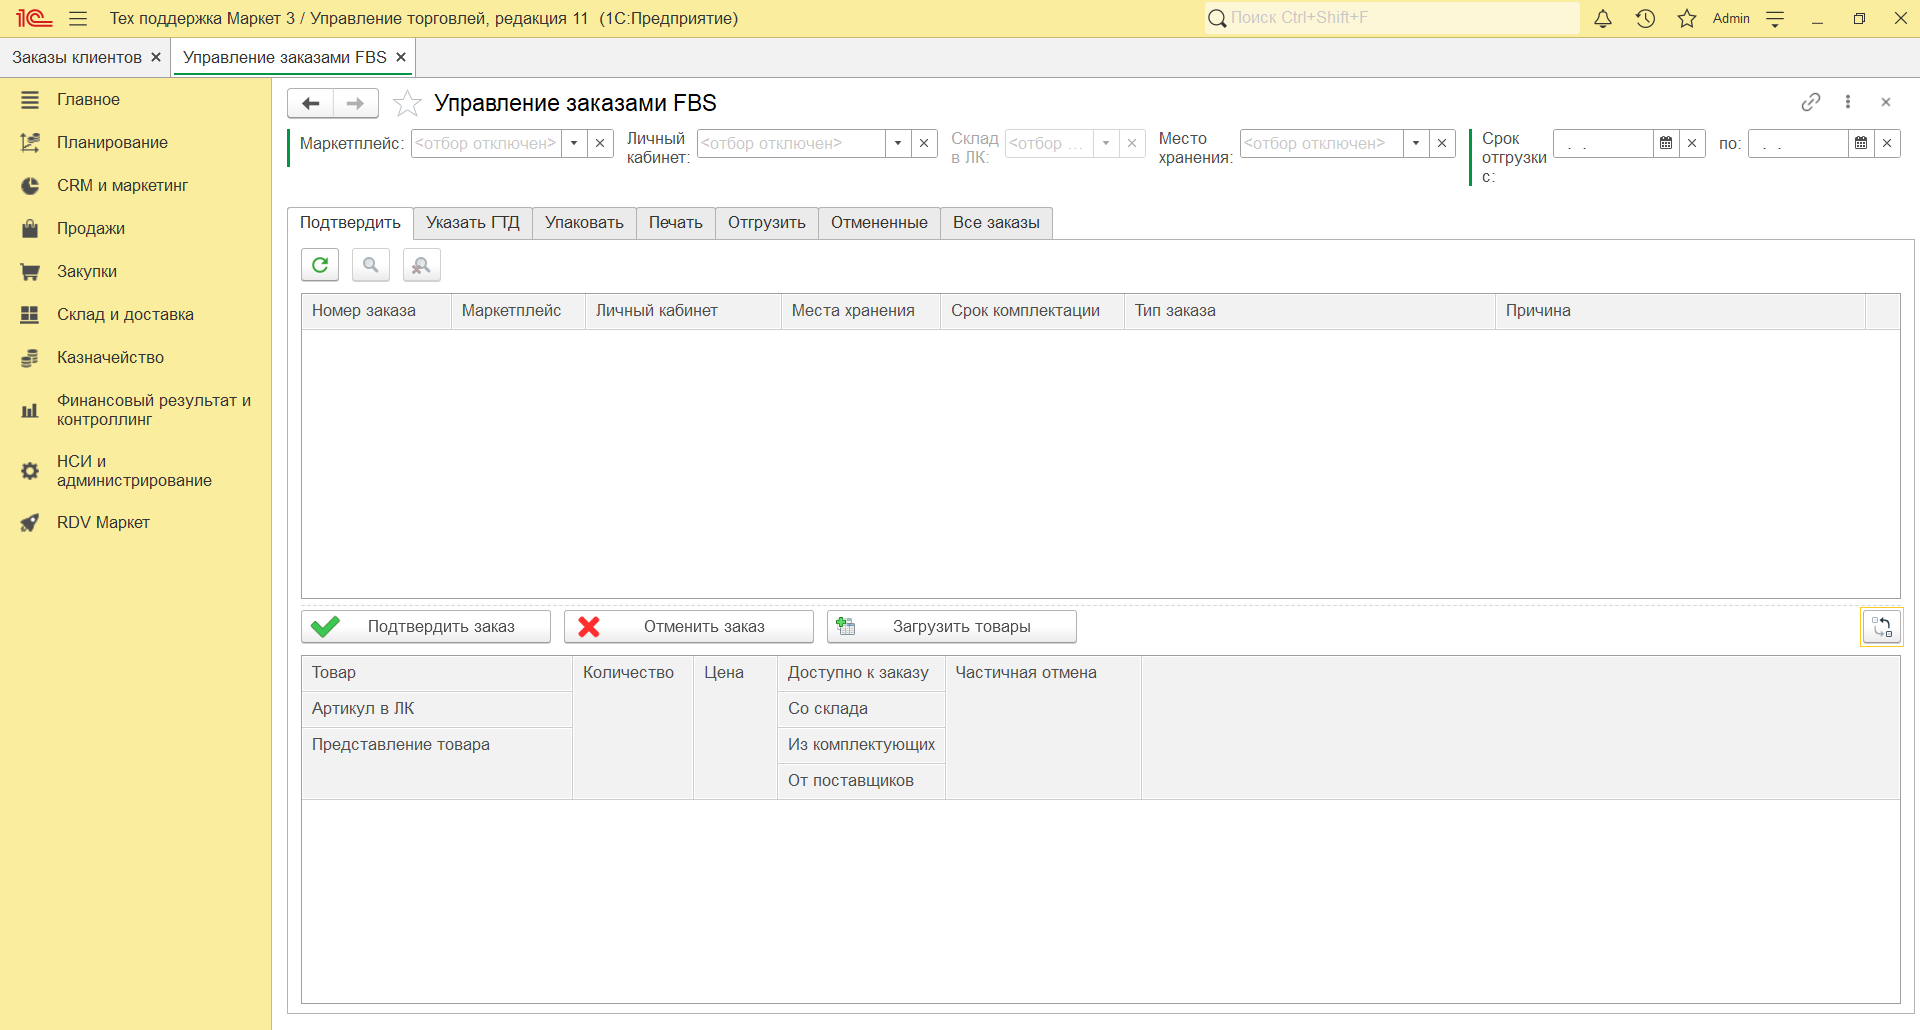Screen dimensions: 1920x1030
Task: Click the Маркетплейс filter input
Action: point(486,143)
